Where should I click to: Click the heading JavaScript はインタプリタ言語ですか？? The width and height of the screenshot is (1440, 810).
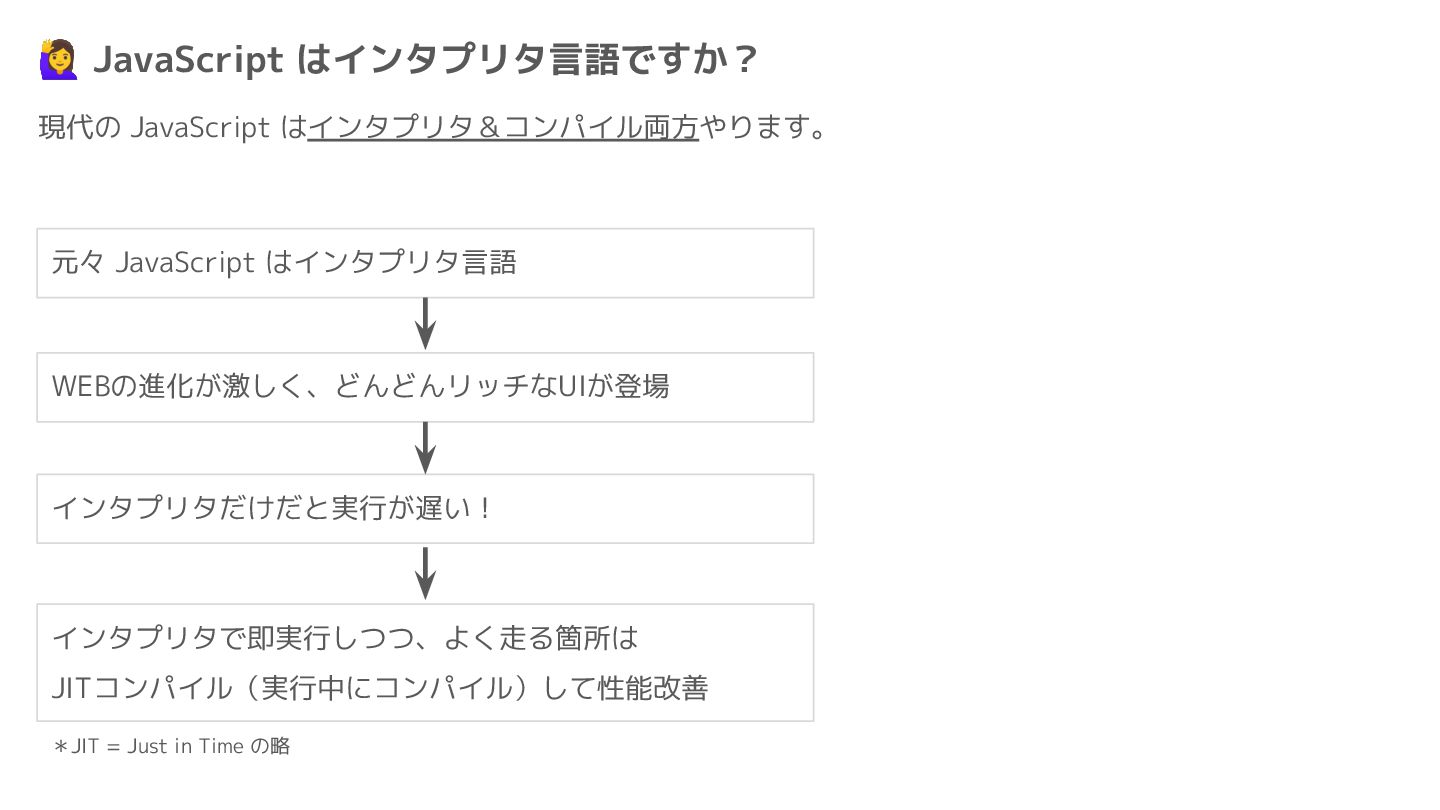tap(426, 60)
